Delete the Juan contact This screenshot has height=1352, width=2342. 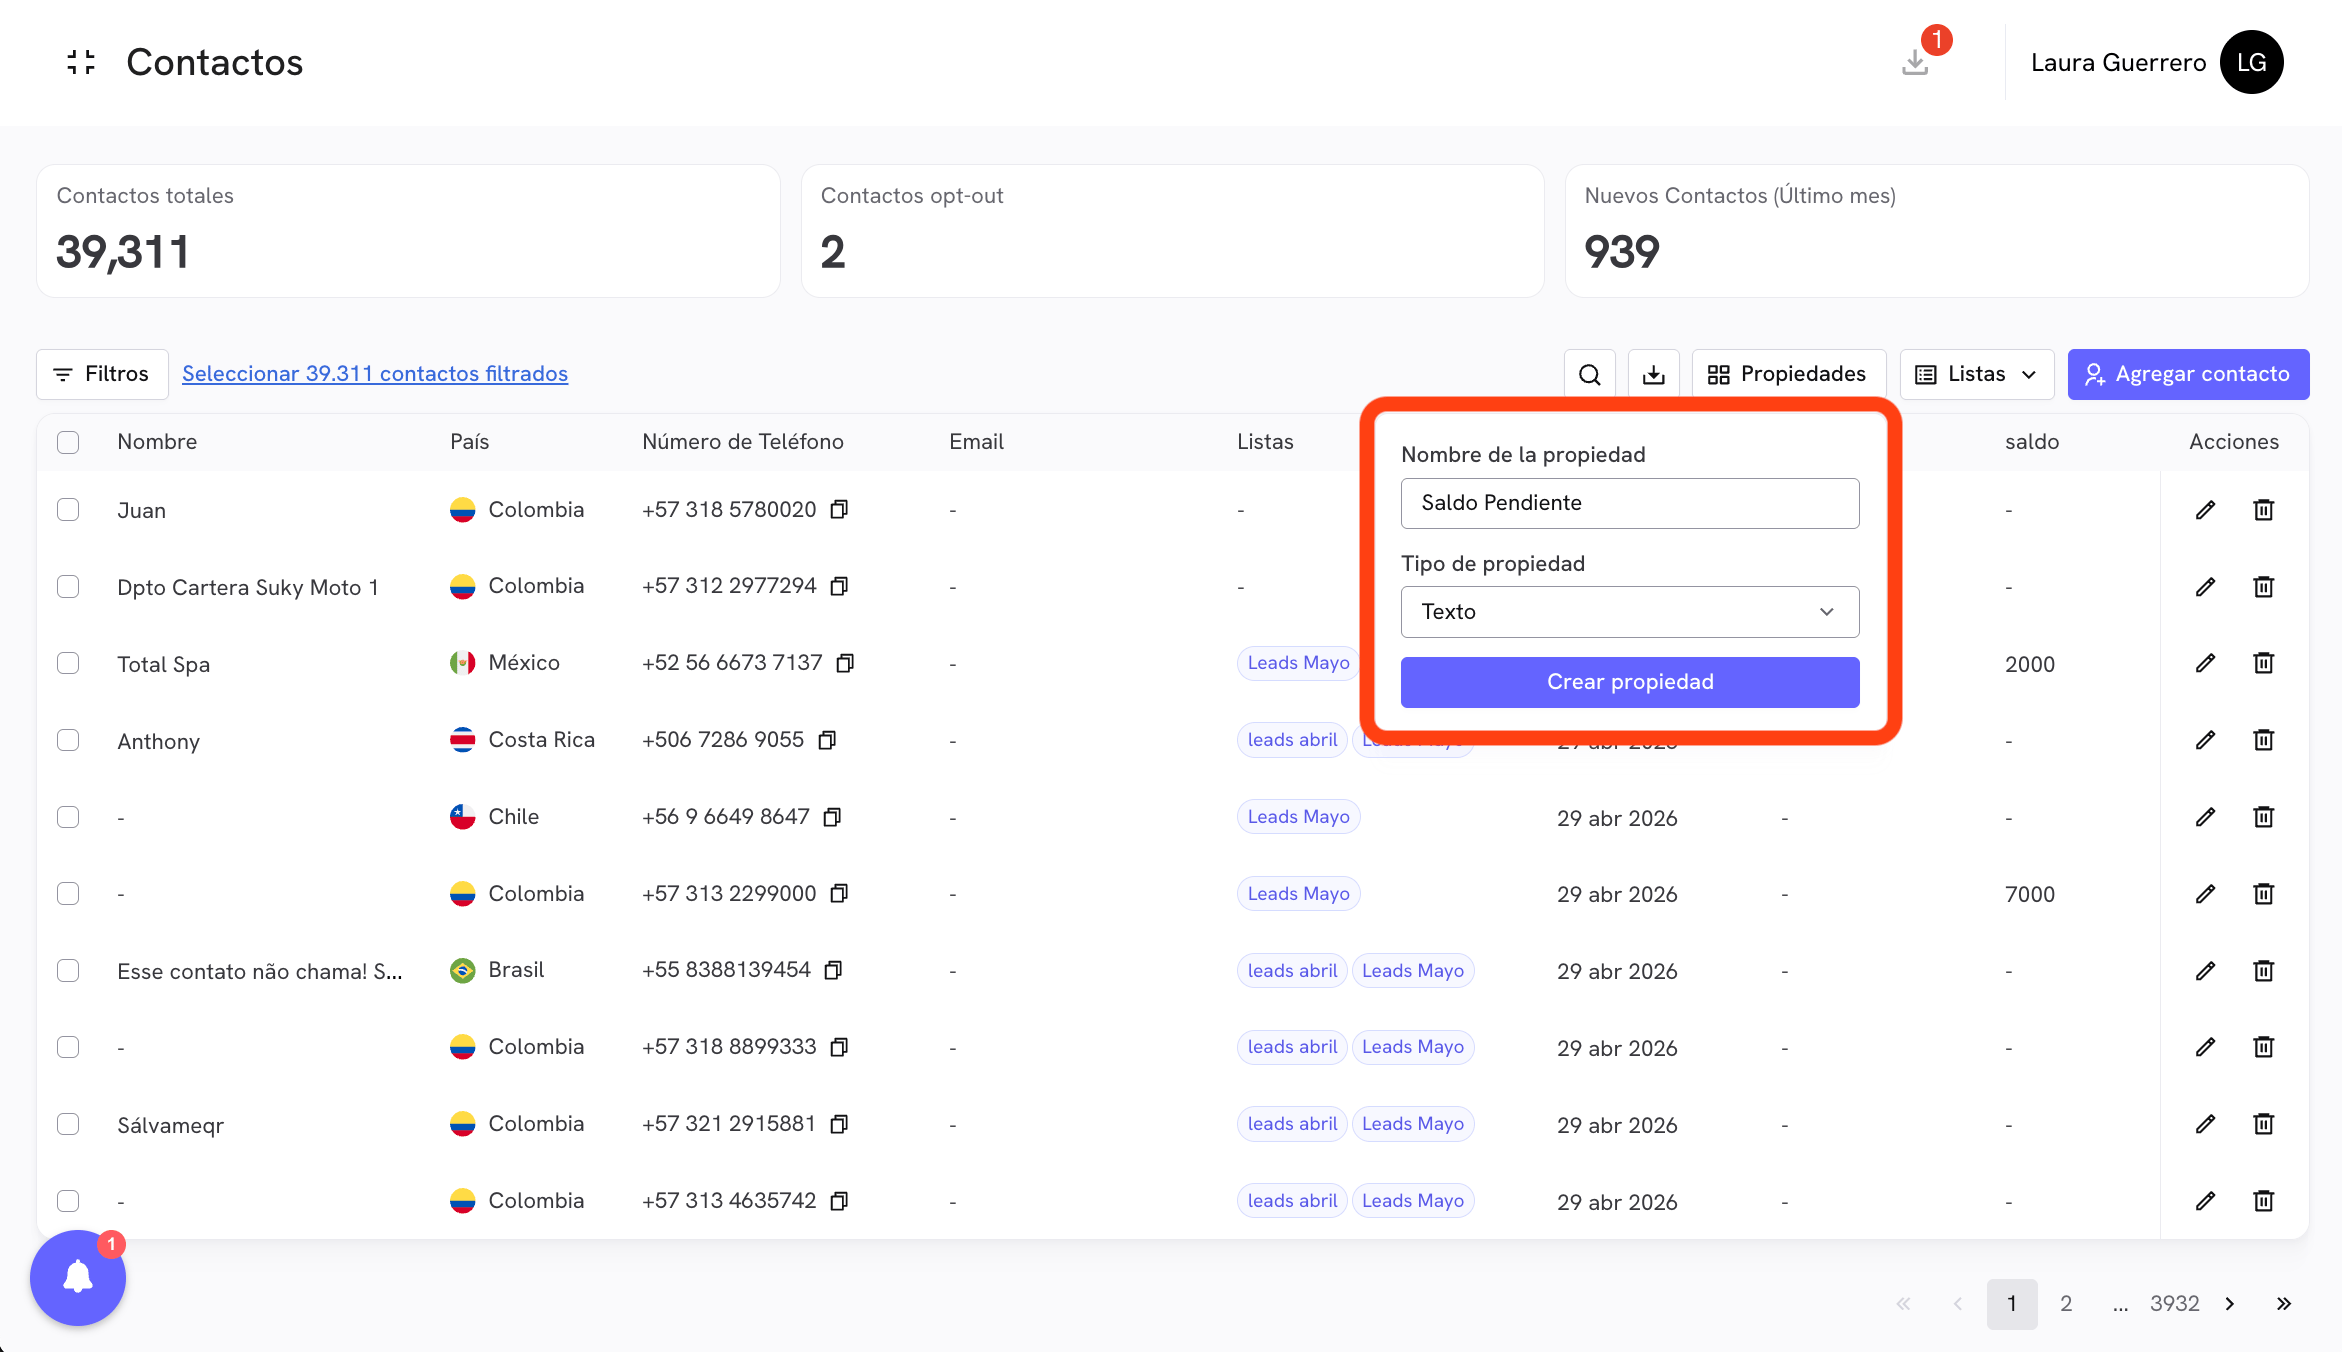(2264, 510)
